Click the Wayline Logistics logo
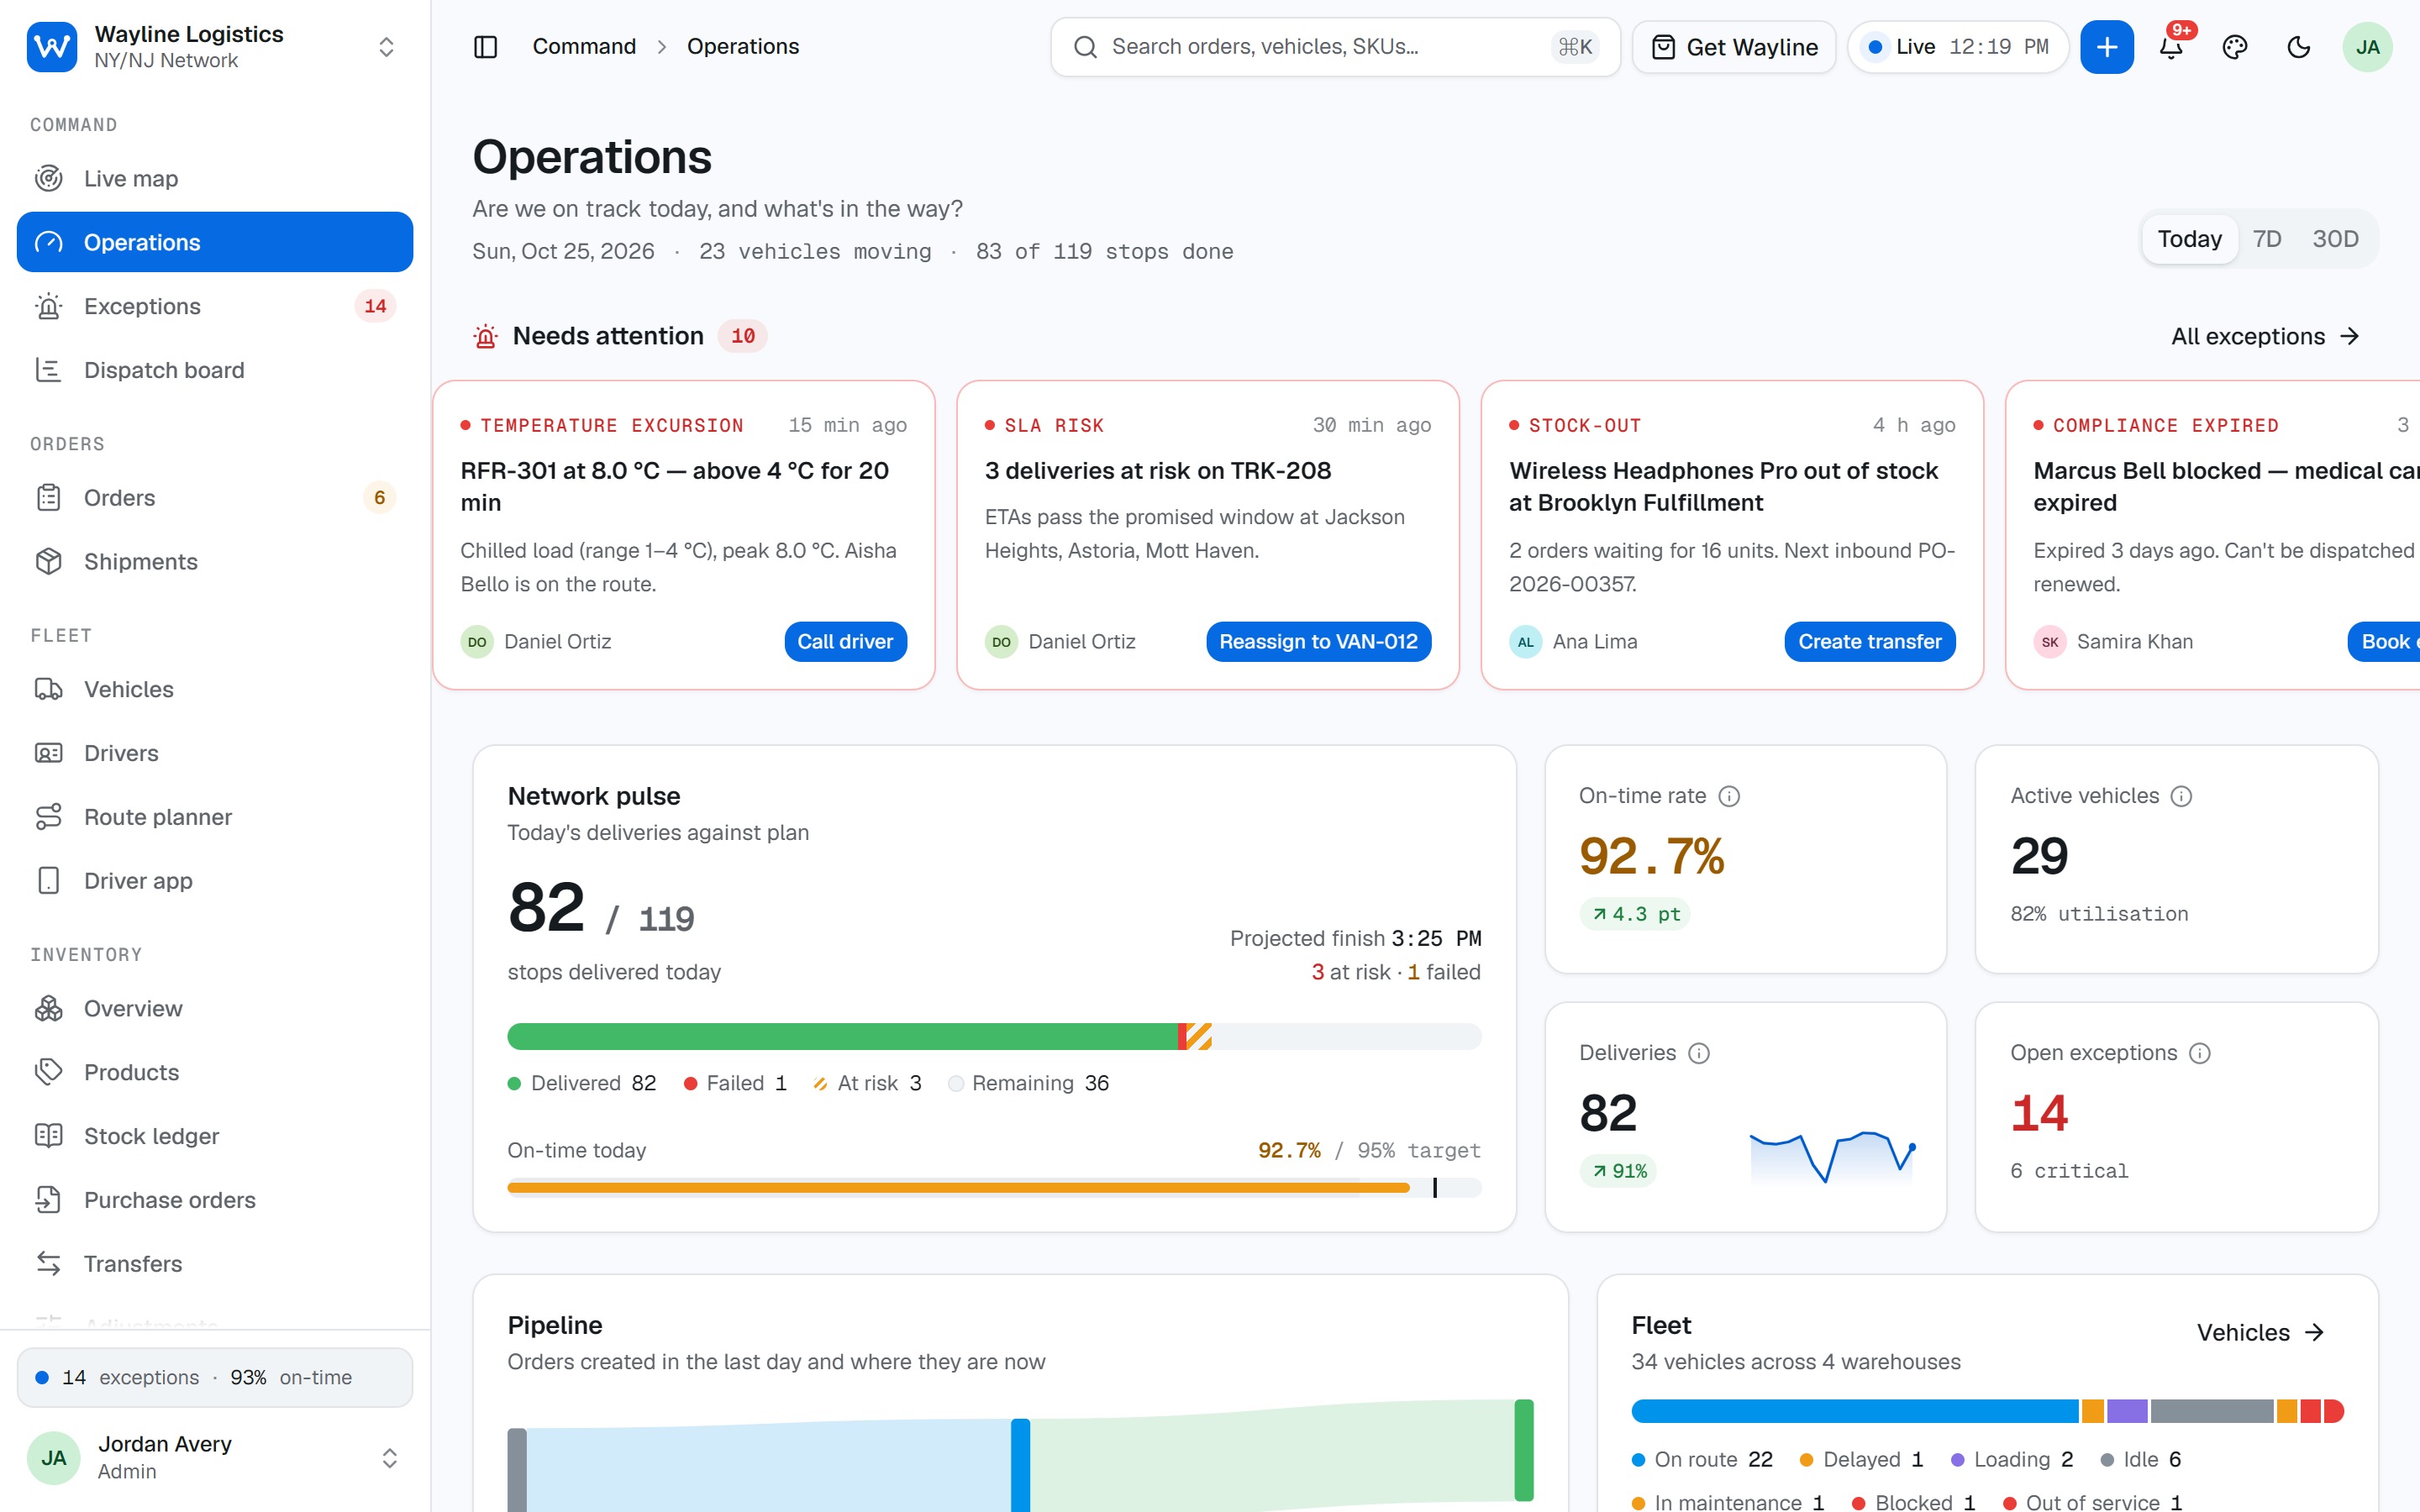Screen dimensions: 2420x1512 pyautogui.click(x=52, y=47)
